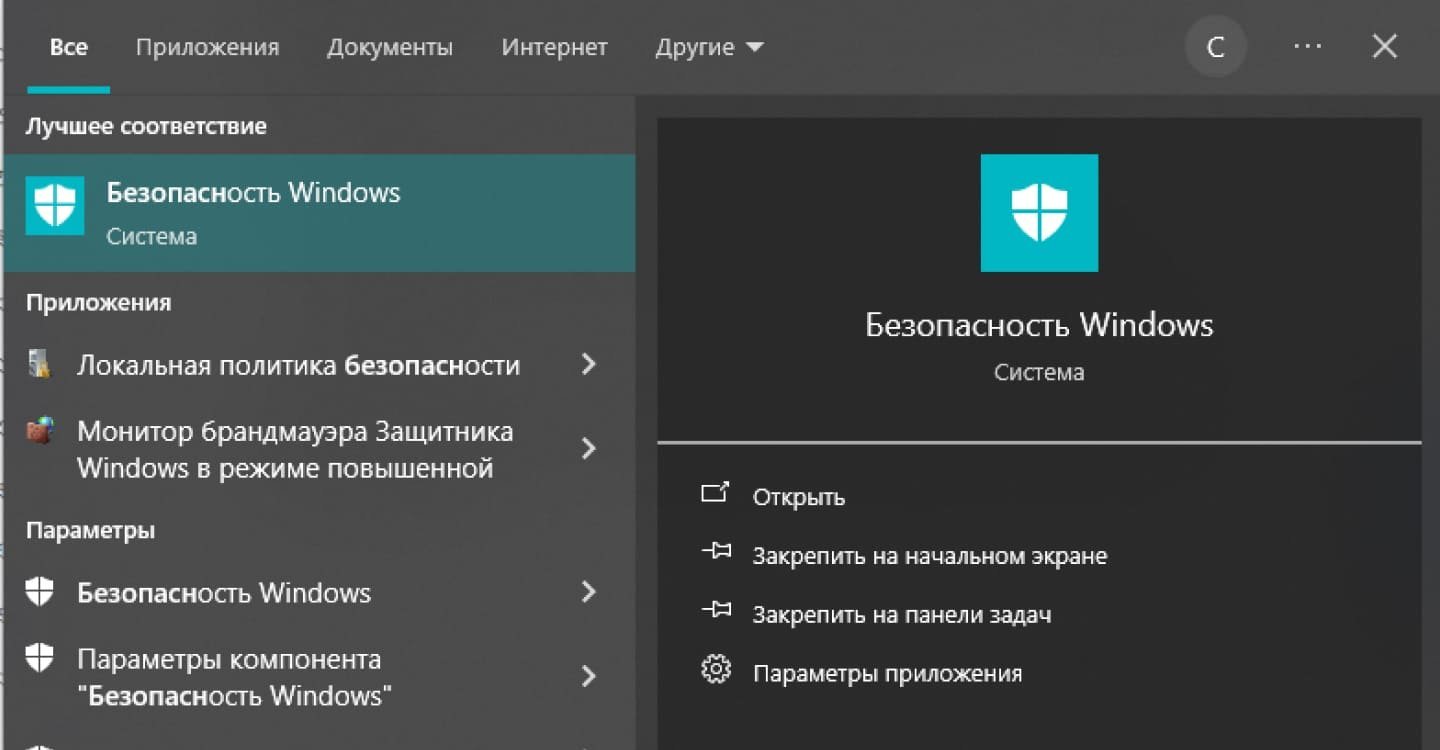The height and width of the screenshot is (750, 1440).
Task: Open the Приложения filter tab
Action: click(208, 47)
